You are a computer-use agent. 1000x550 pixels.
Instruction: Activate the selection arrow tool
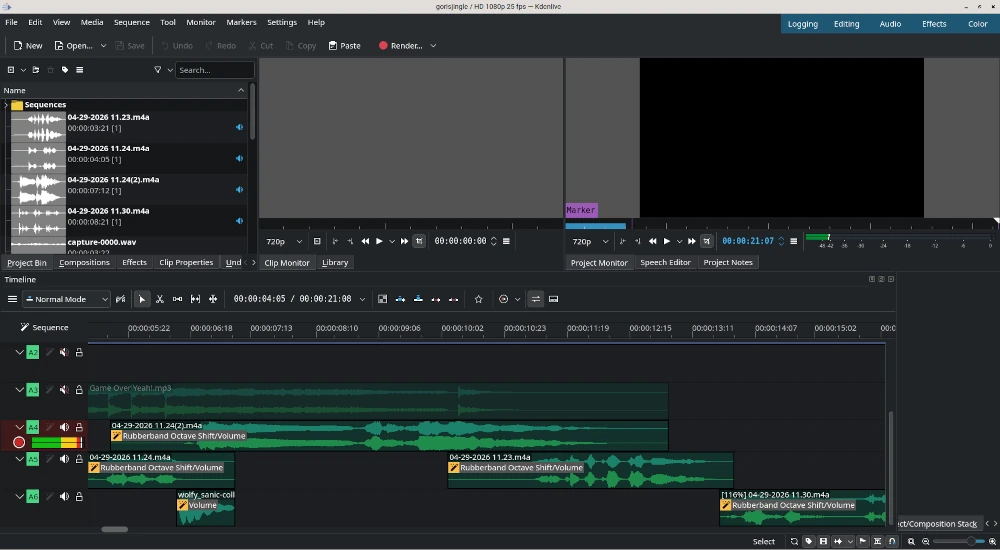[142, 299]
